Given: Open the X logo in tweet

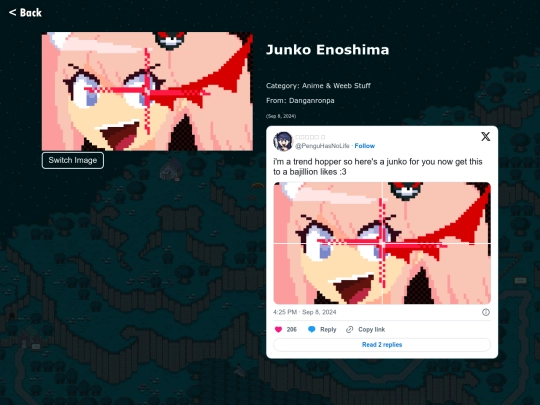Looking at the screenshot, I should [x=486, y=137].
